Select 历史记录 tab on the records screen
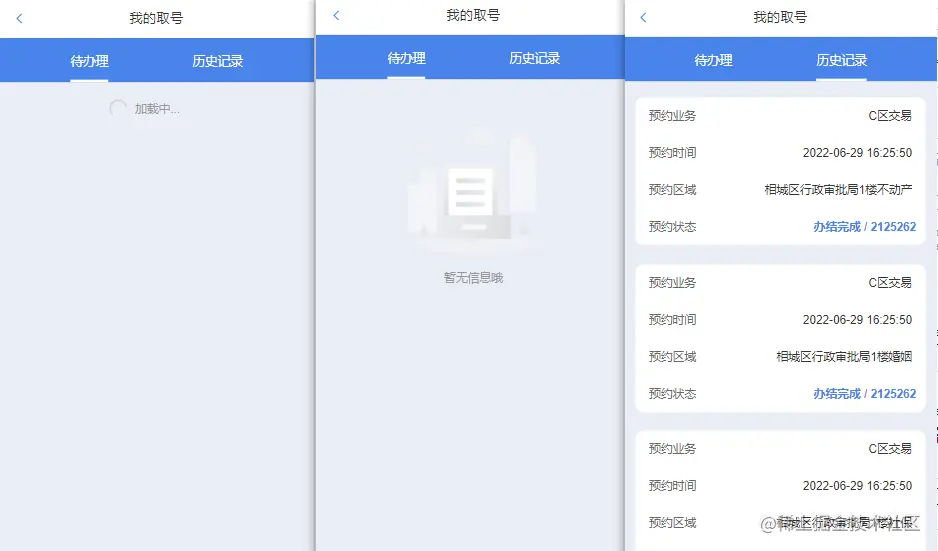938x551 pixels. pos(842,60)
